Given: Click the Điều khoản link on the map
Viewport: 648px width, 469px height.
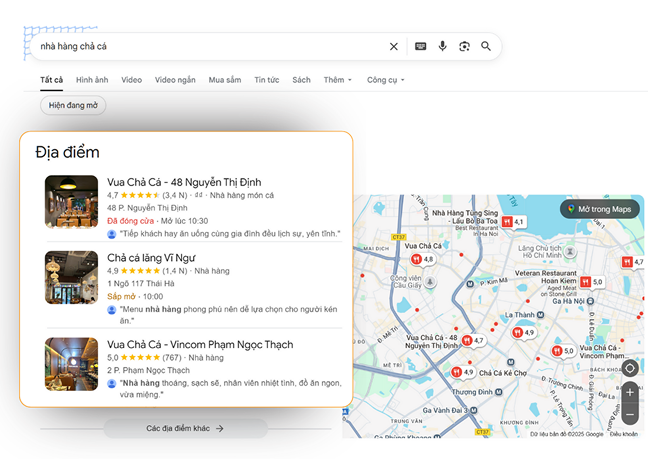Looking at the screenshot, I should tap(623, 434).
